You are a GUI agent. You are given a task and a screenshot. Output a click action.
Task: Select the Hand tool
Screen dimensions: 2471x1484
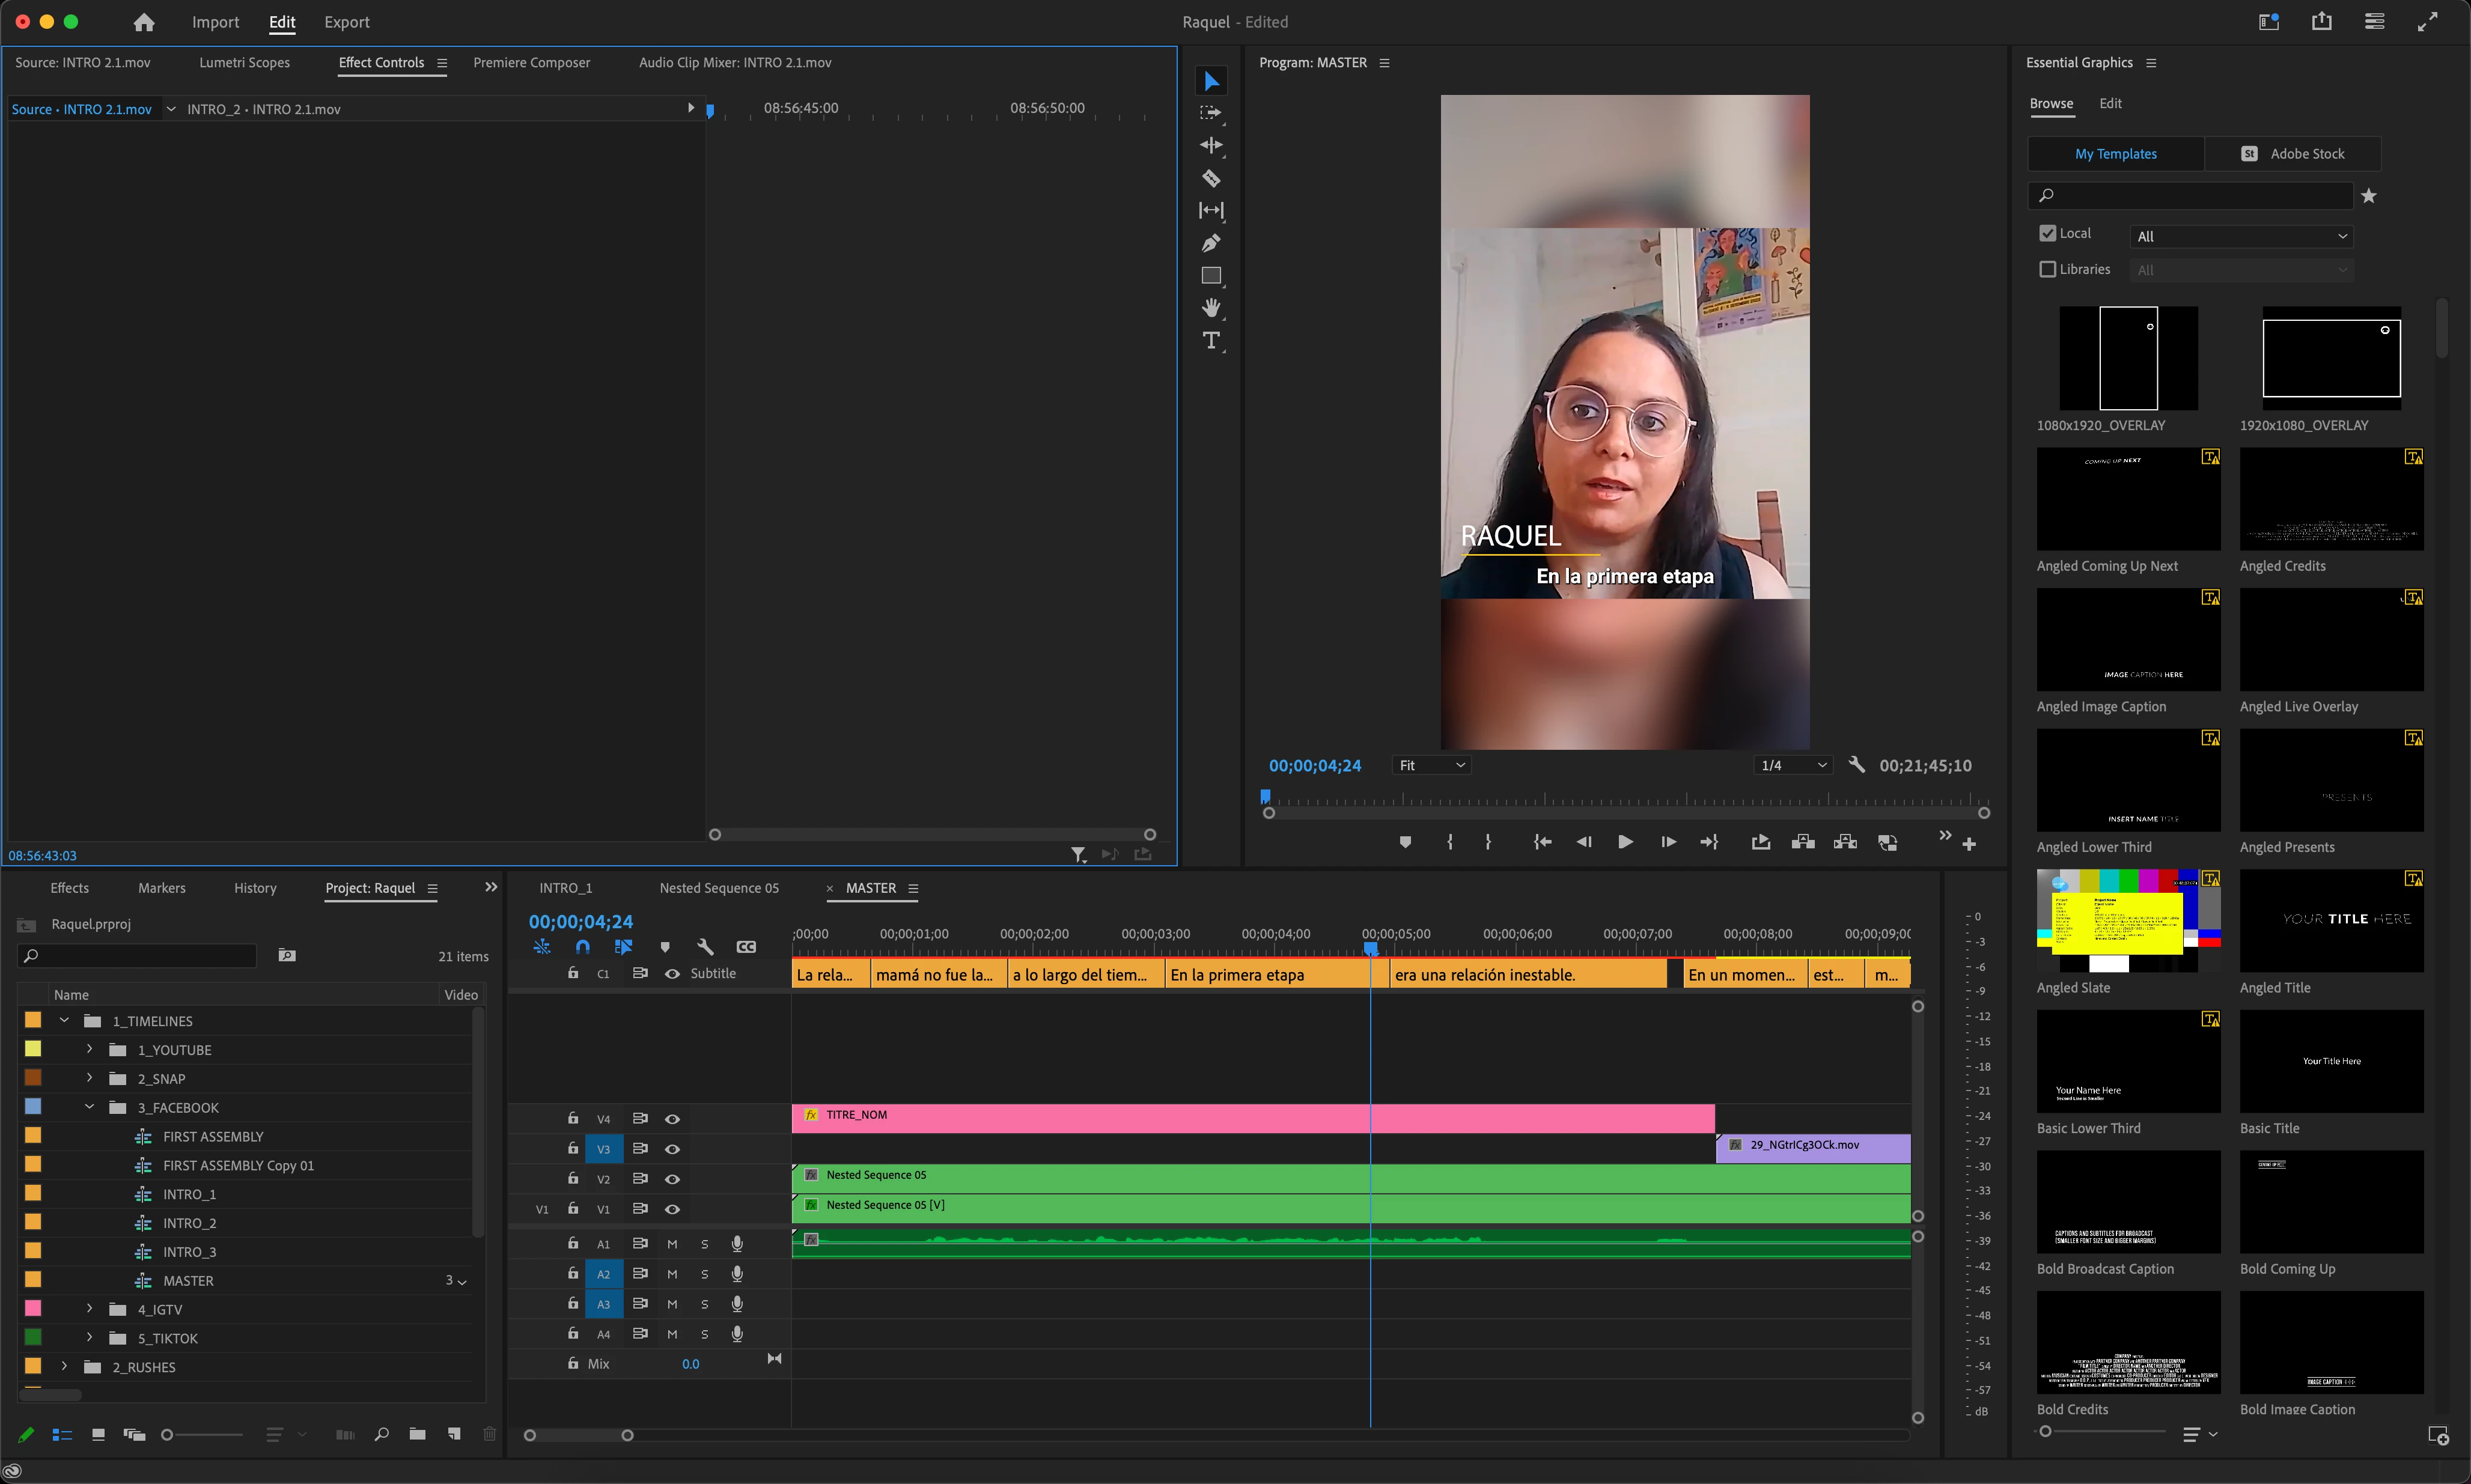click(x=1211, y=308)
